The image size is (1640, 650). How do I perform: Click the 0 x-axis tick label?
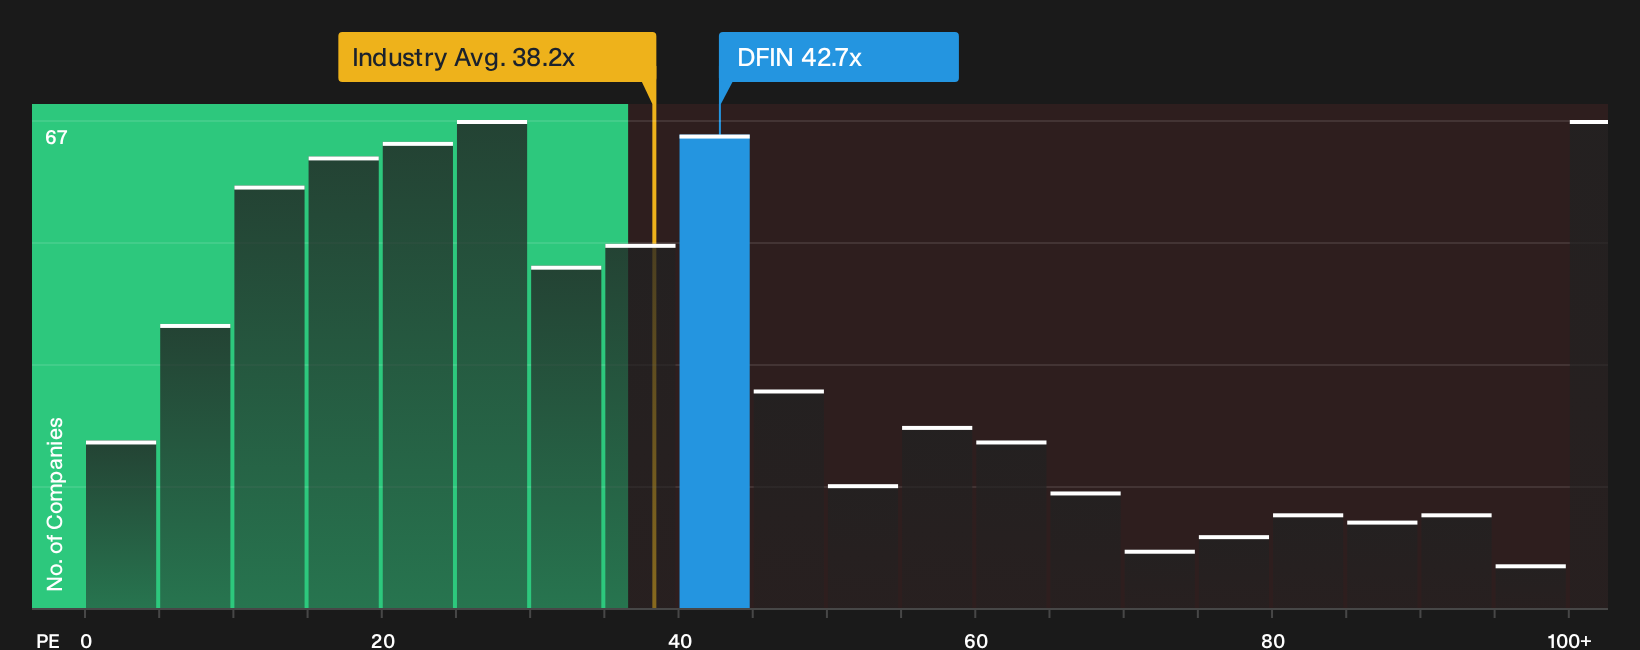coord(86,640)
